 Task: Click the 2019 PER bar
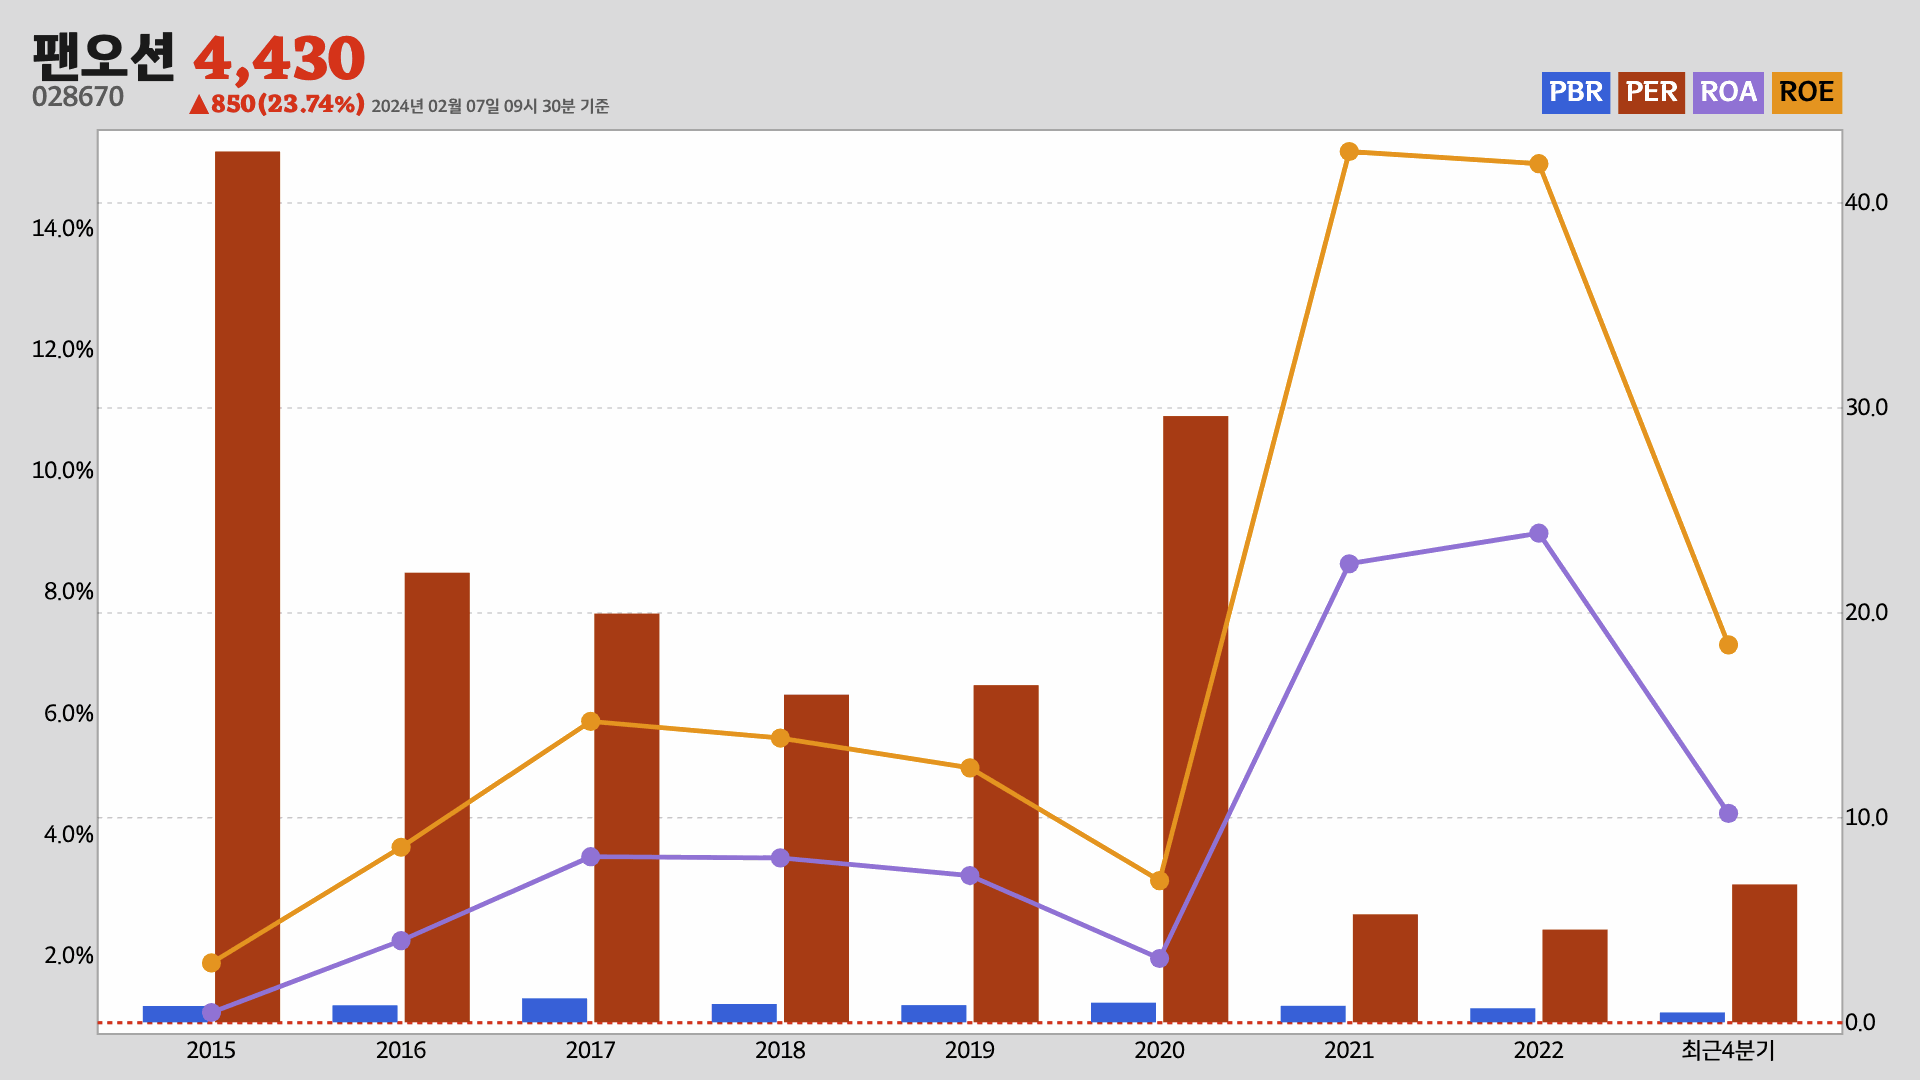pyautogui.click(x=1006, y=853)
